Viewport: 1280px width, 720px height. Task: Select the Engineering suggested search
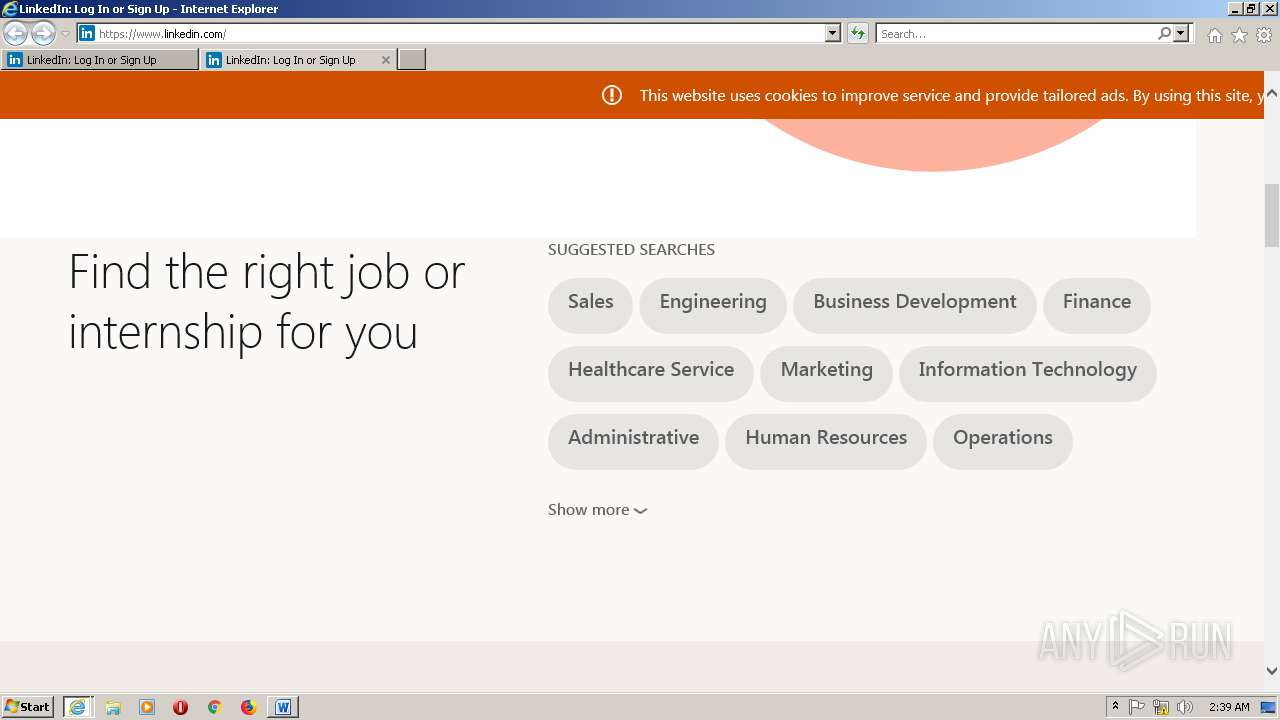(713, 305)
